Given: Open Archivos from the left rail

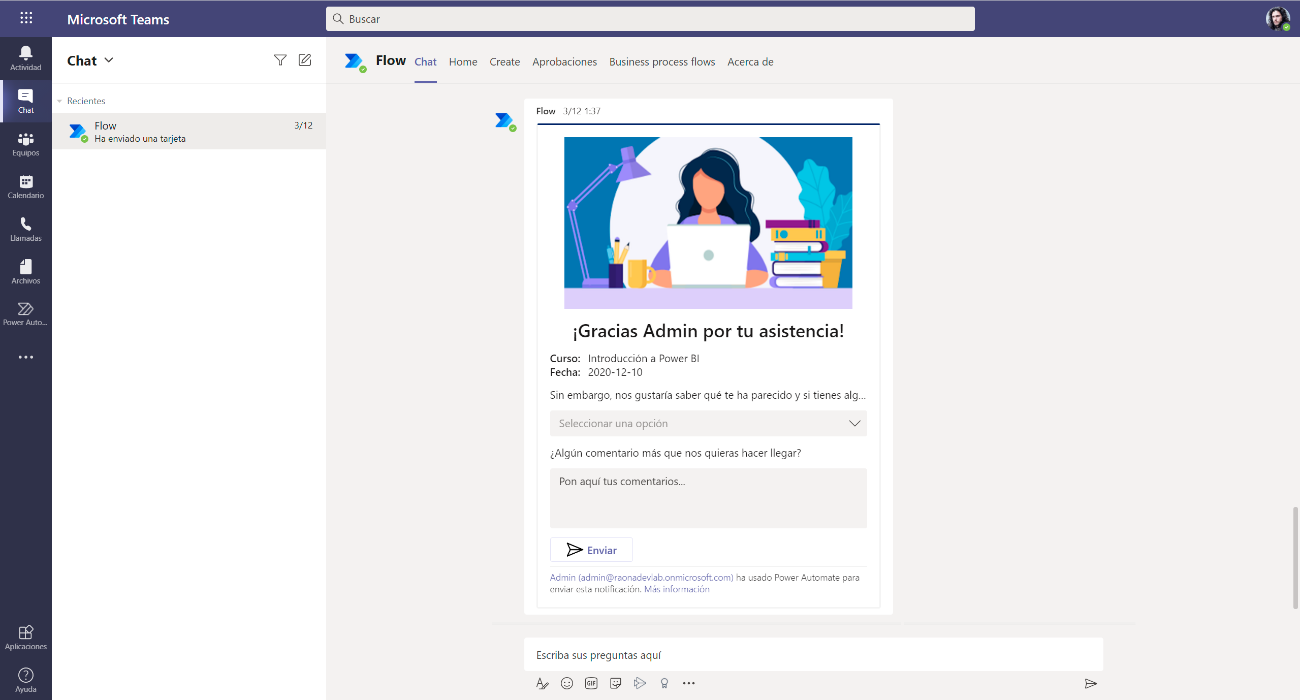Looking at the screenshot, I should [x=25, y=270].
